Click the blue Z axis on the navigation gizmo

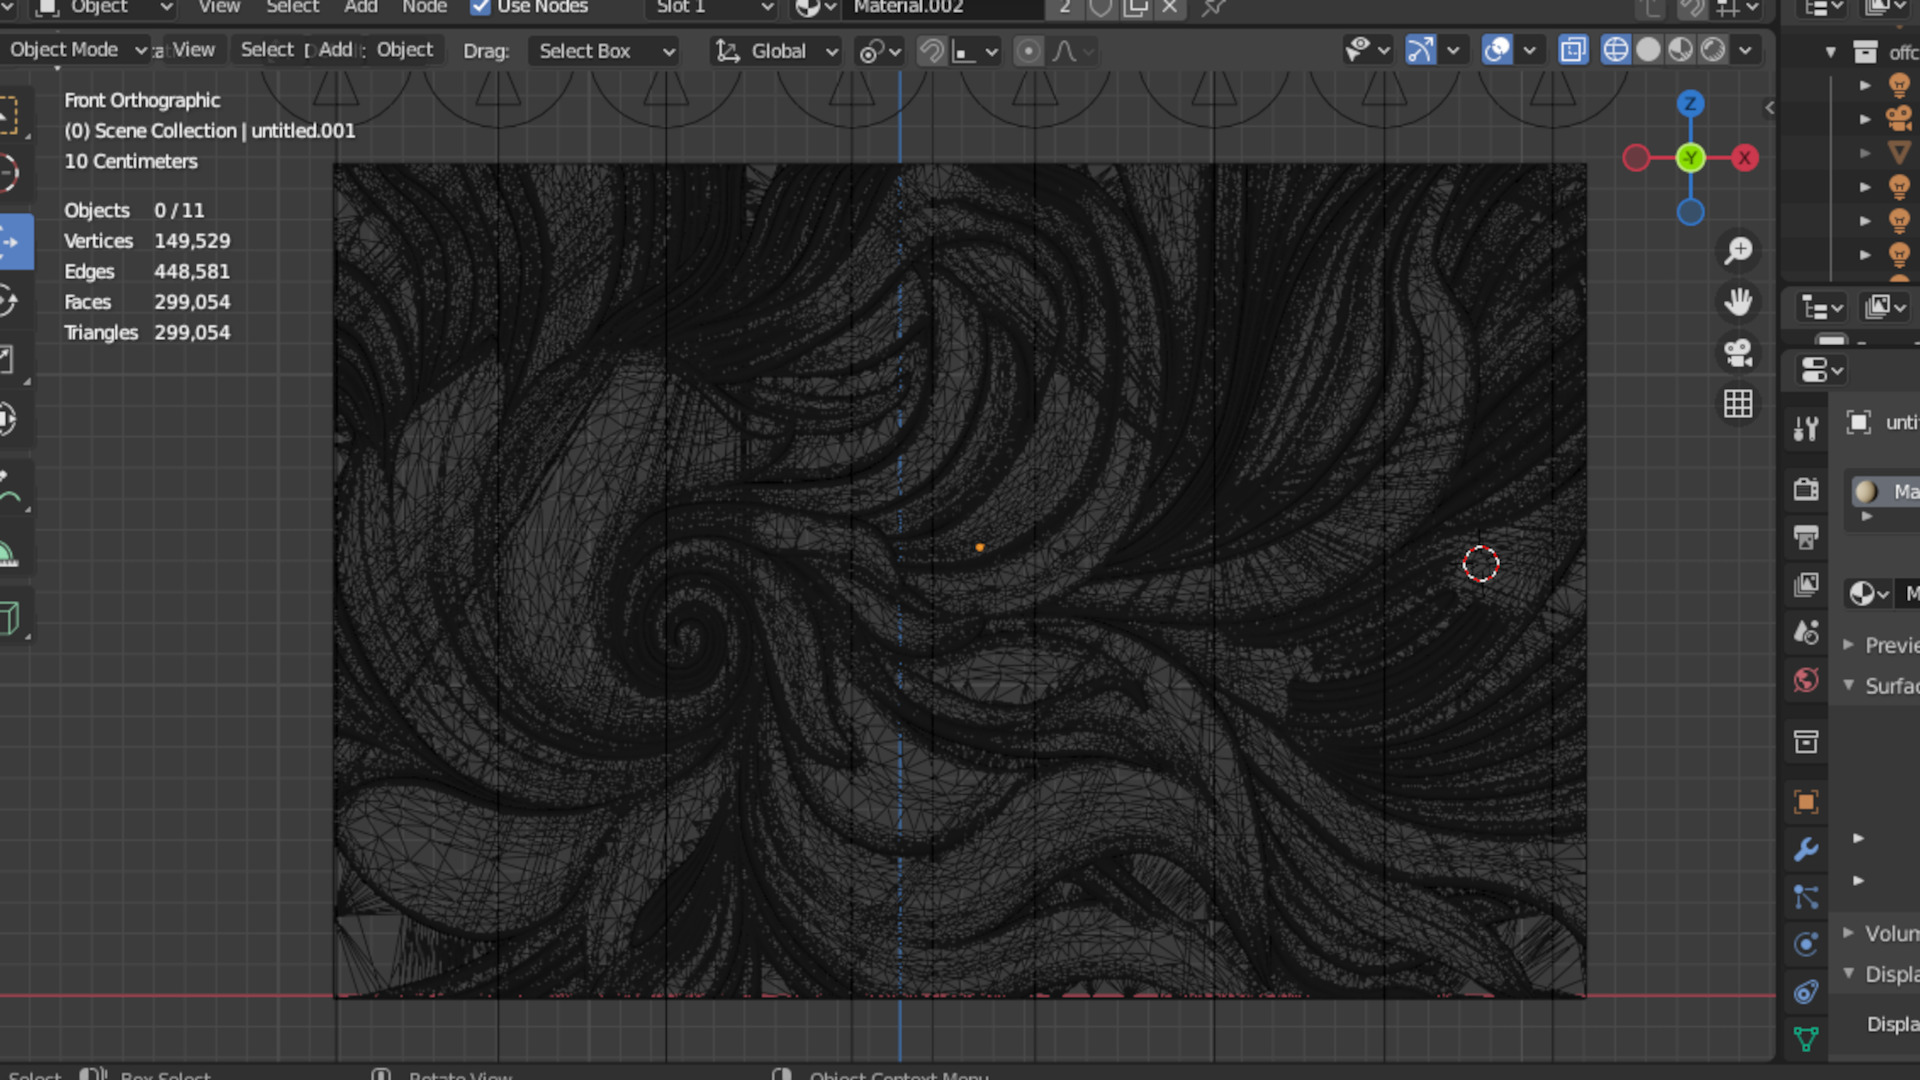pyautogui.click(x=1690, y=104)
